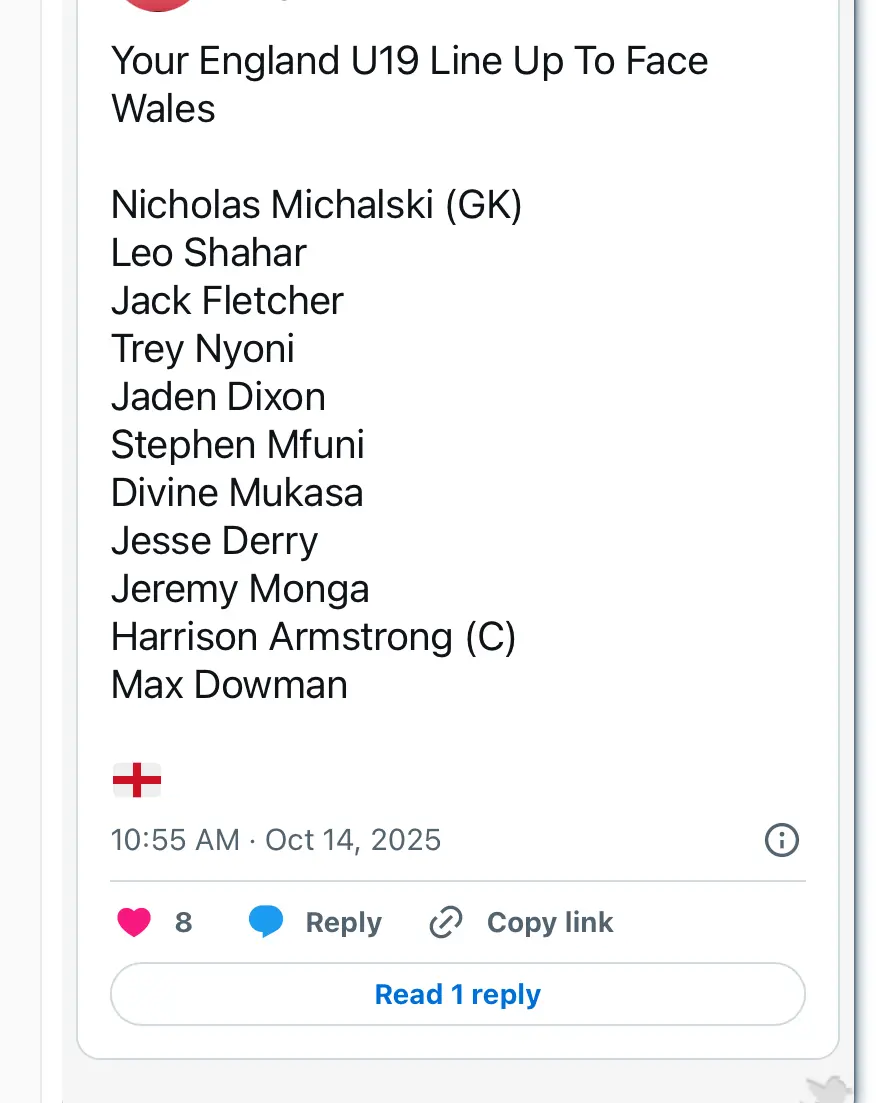Open the circled info icon beside the date
The height and width of the screenshot is (1103, 885).
781,840
